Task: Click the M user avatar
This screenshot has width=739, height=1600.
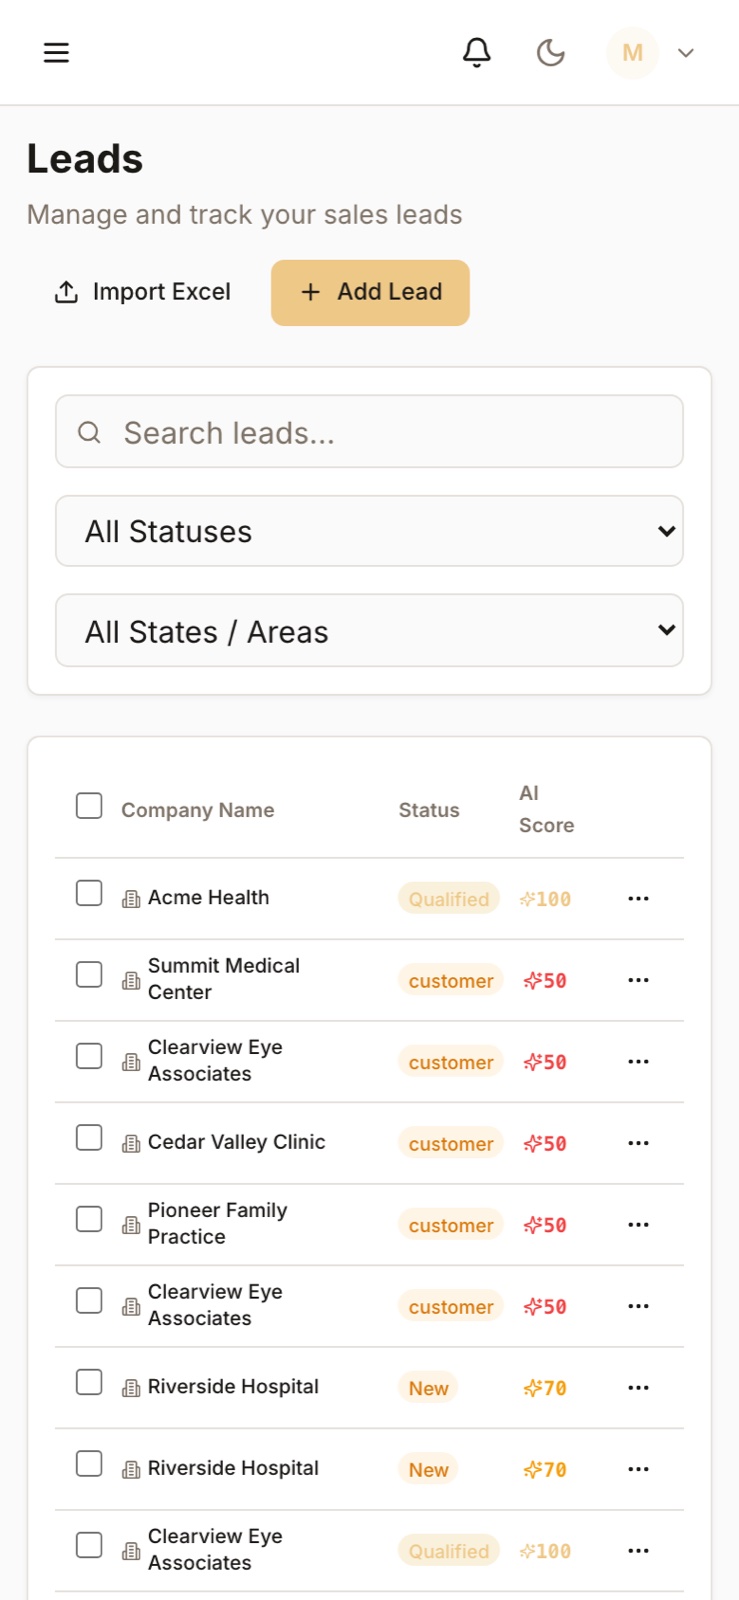Action: 632,53
